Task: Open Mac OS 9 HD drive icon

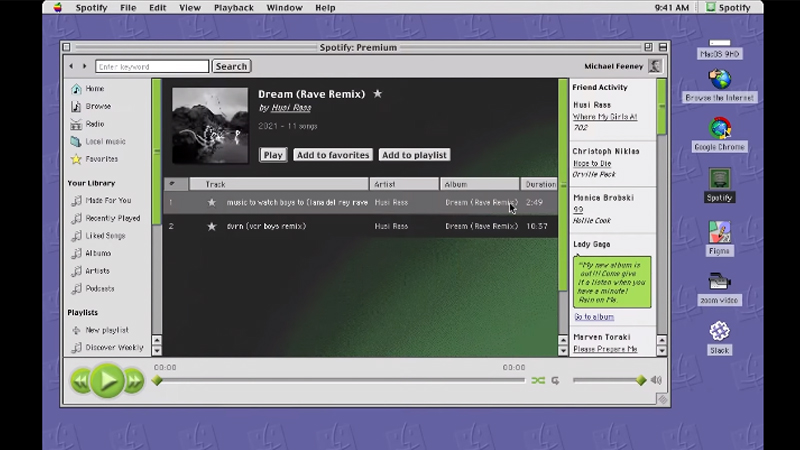Action: click(x=719, y=48)
